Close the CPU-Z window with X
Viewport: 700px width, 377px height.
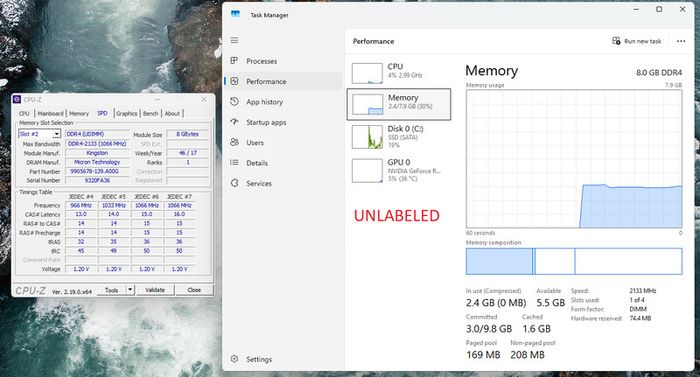(204, 99)
